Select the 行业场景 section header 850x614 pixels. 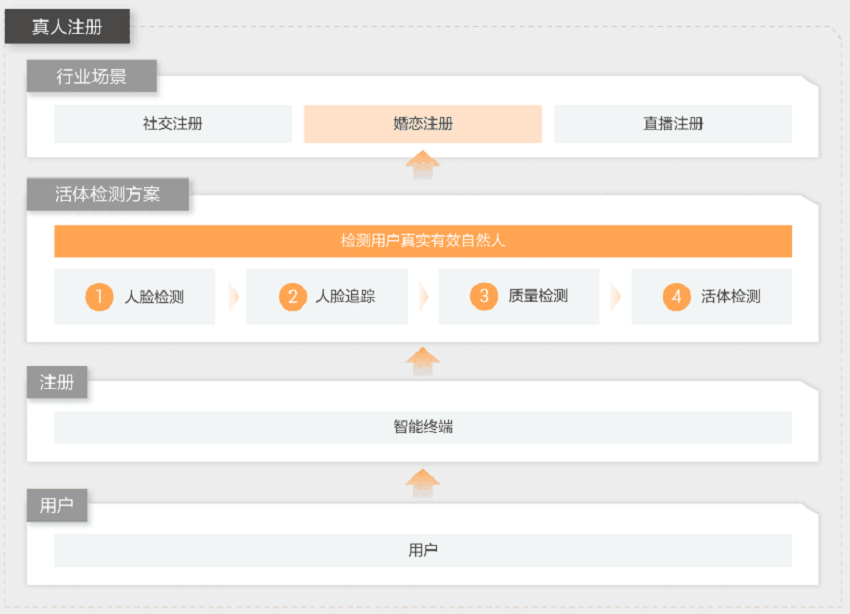(92, 76)
